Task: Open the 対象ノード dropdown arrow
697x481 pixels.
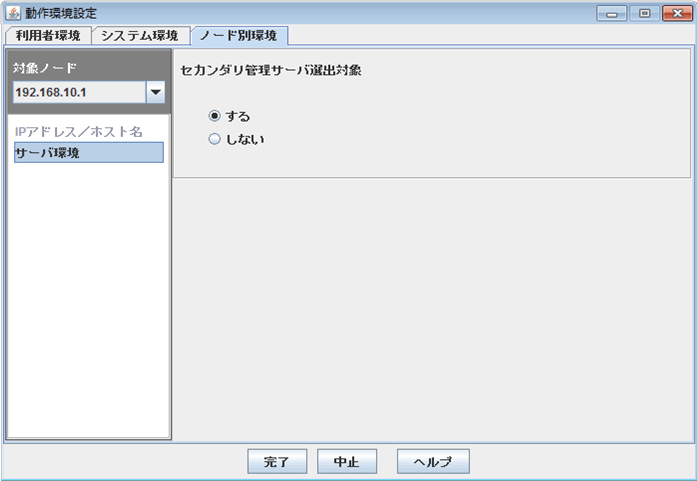Action: coord(155,93)
